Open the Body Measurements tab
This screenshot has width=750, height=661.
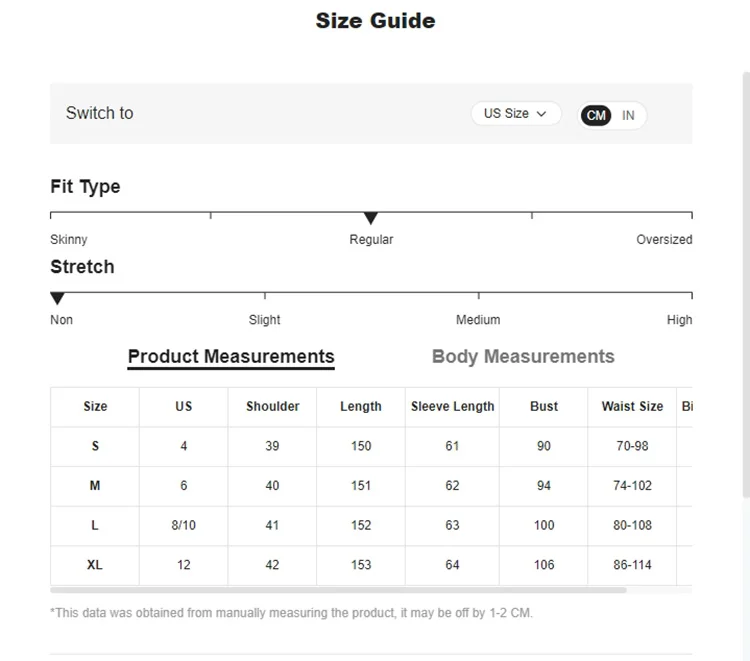[x=523, y=356]
